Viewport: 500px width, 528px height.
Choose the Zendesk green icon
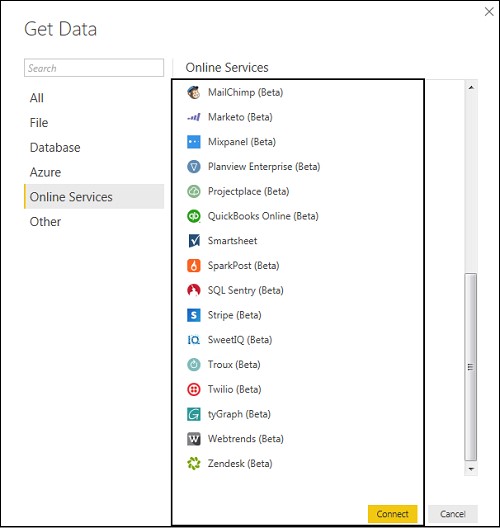click(x=194, y=464)
